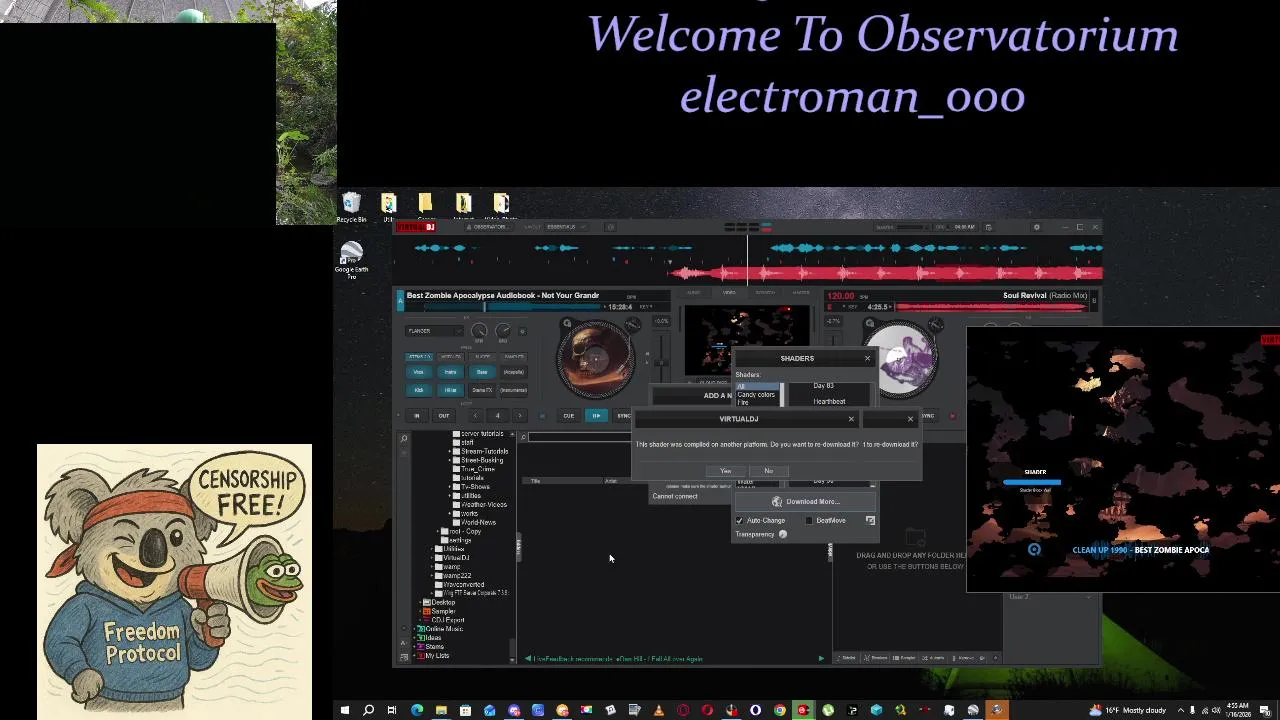Click play/pause on deck A
Image resolution: width=1280 pixels, height=720 pixels.
click(596, 416)
